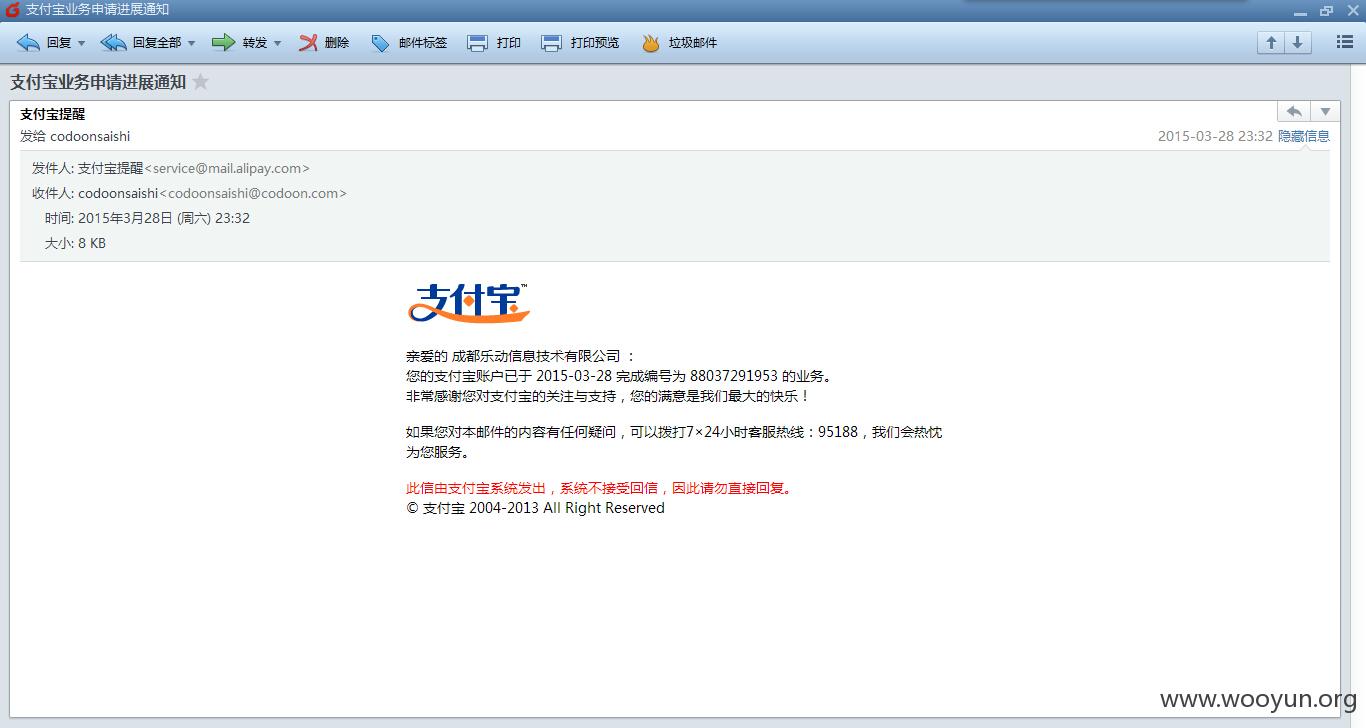
Task: Click the size value 8 KB
Action: coord(92,243)
